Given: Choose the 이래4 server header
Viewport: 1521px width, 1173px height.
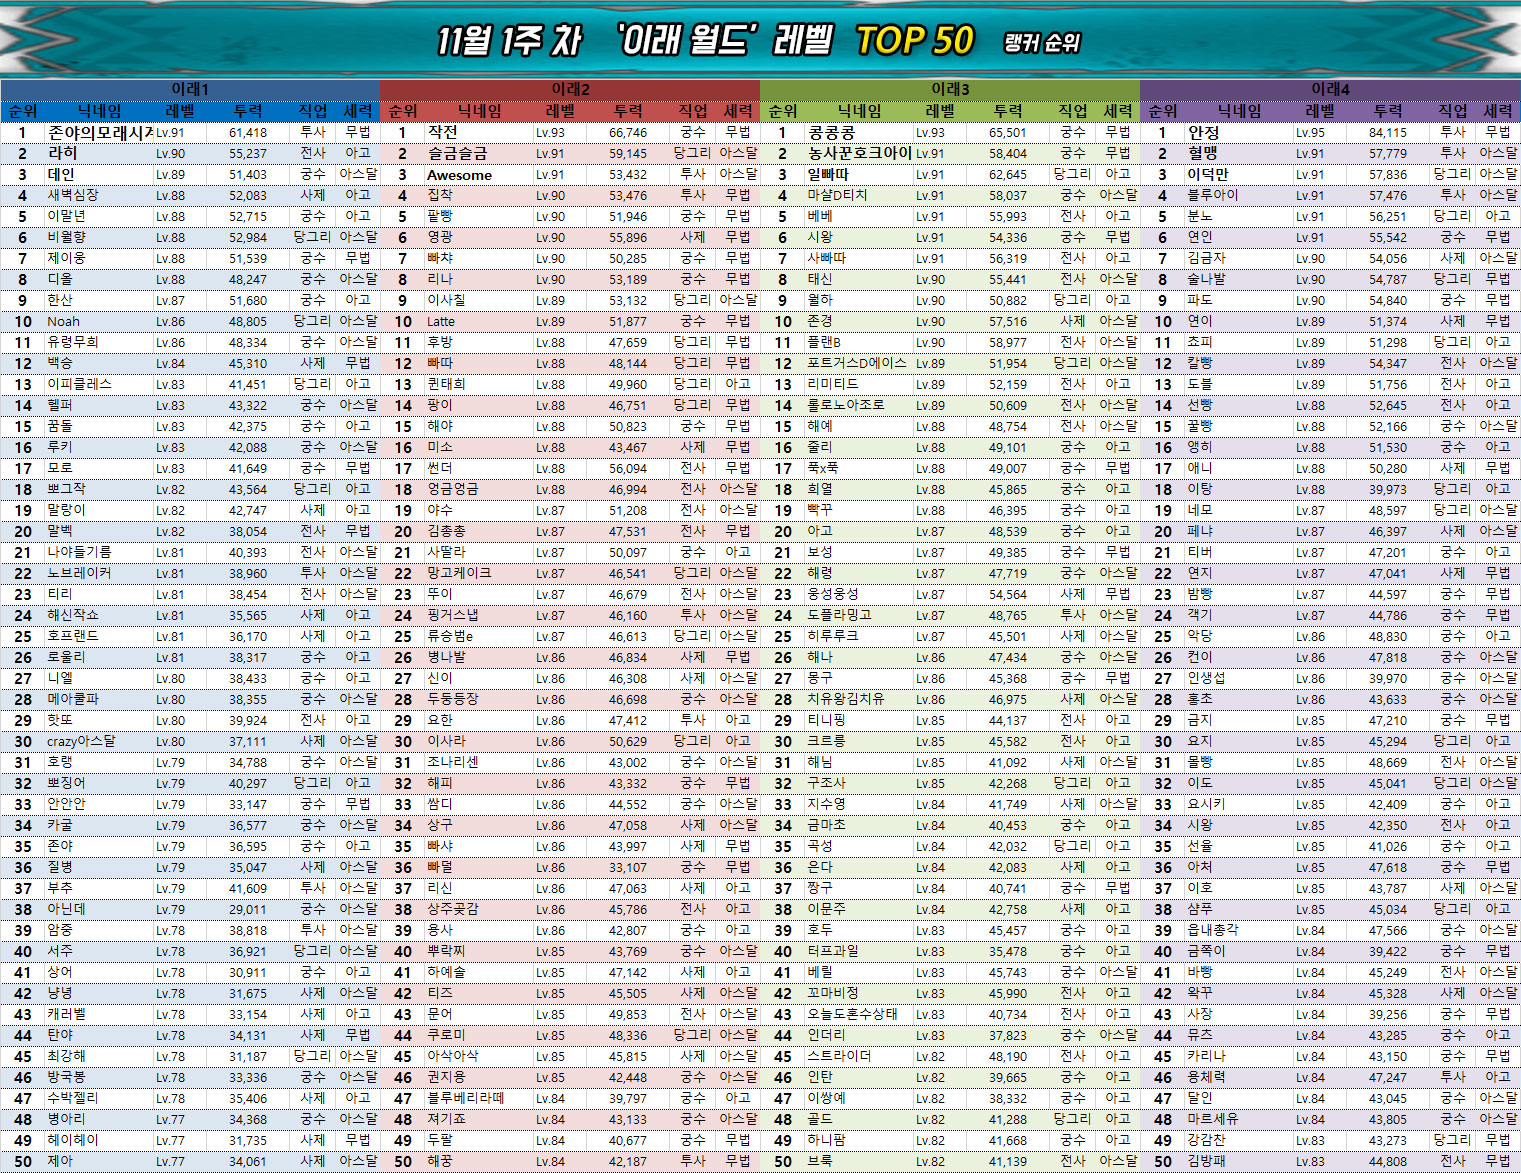Looking at the screenshot, I should (x=1330, y=89).
